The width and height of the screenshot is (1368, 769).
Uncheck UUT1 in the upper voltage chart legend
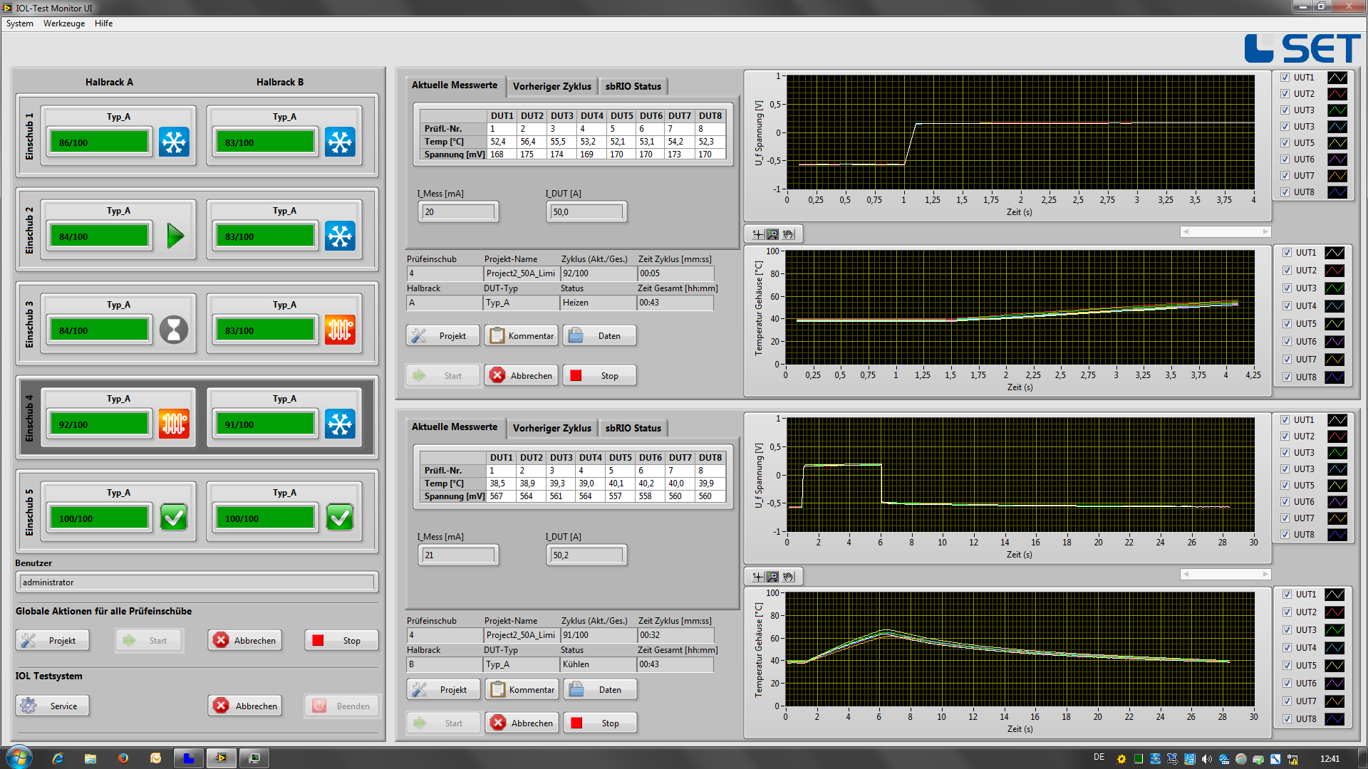point(1285,78)
